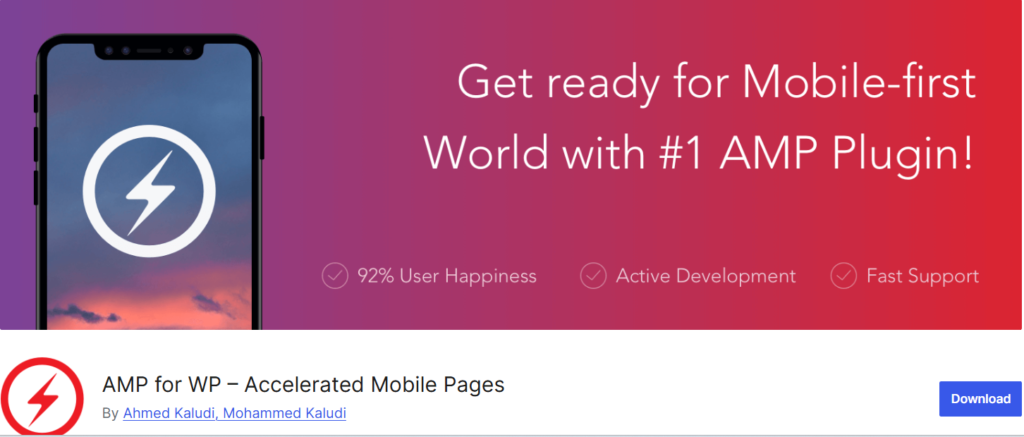
Task: Click the 'Fast Support' text
Action: pos(923,276)
